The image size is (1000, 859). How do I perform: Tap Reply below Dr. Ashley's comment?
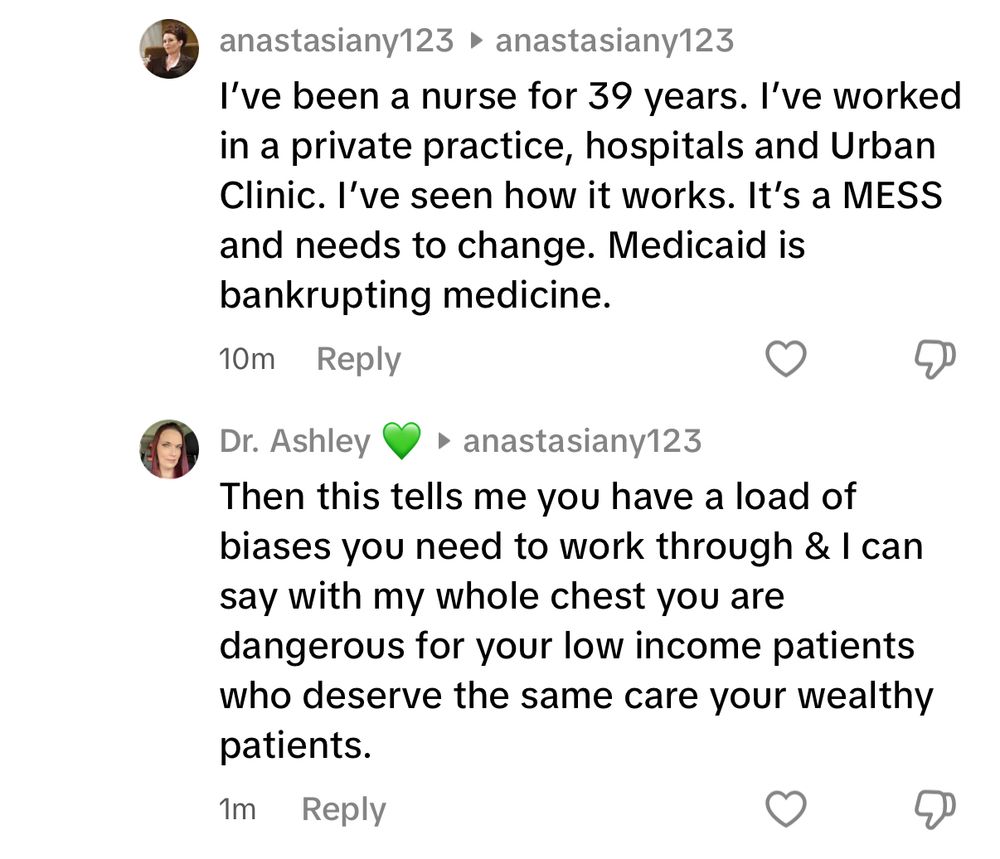(343, 808)
